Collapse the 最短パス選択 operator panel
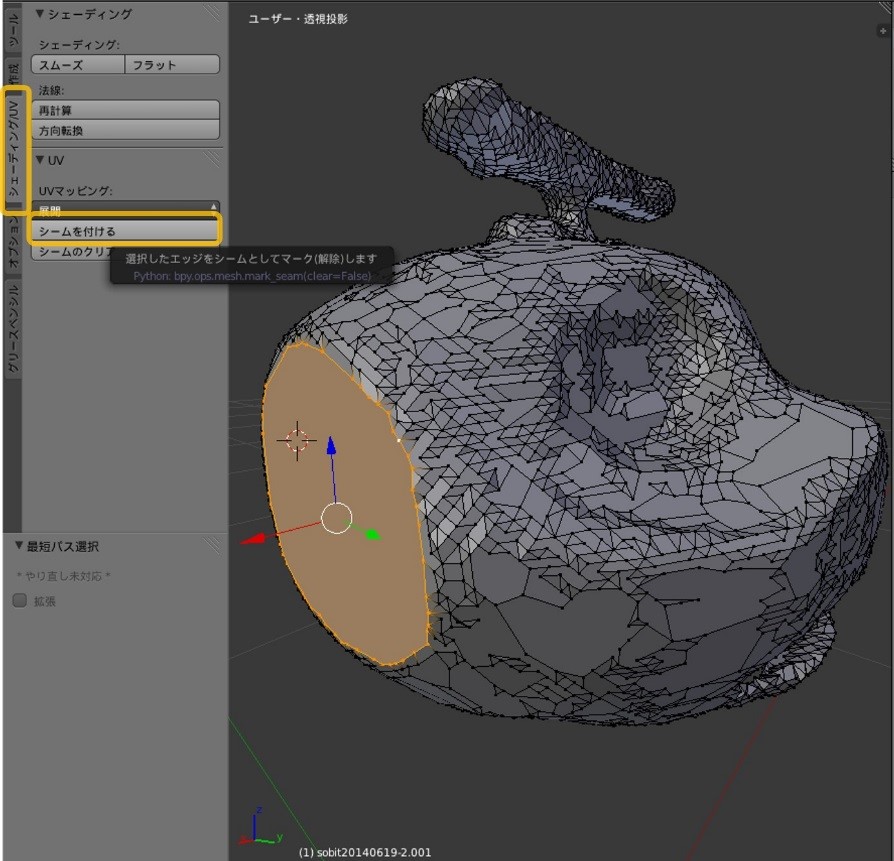Screen dimensions: 894x861 tap(63, 547)
